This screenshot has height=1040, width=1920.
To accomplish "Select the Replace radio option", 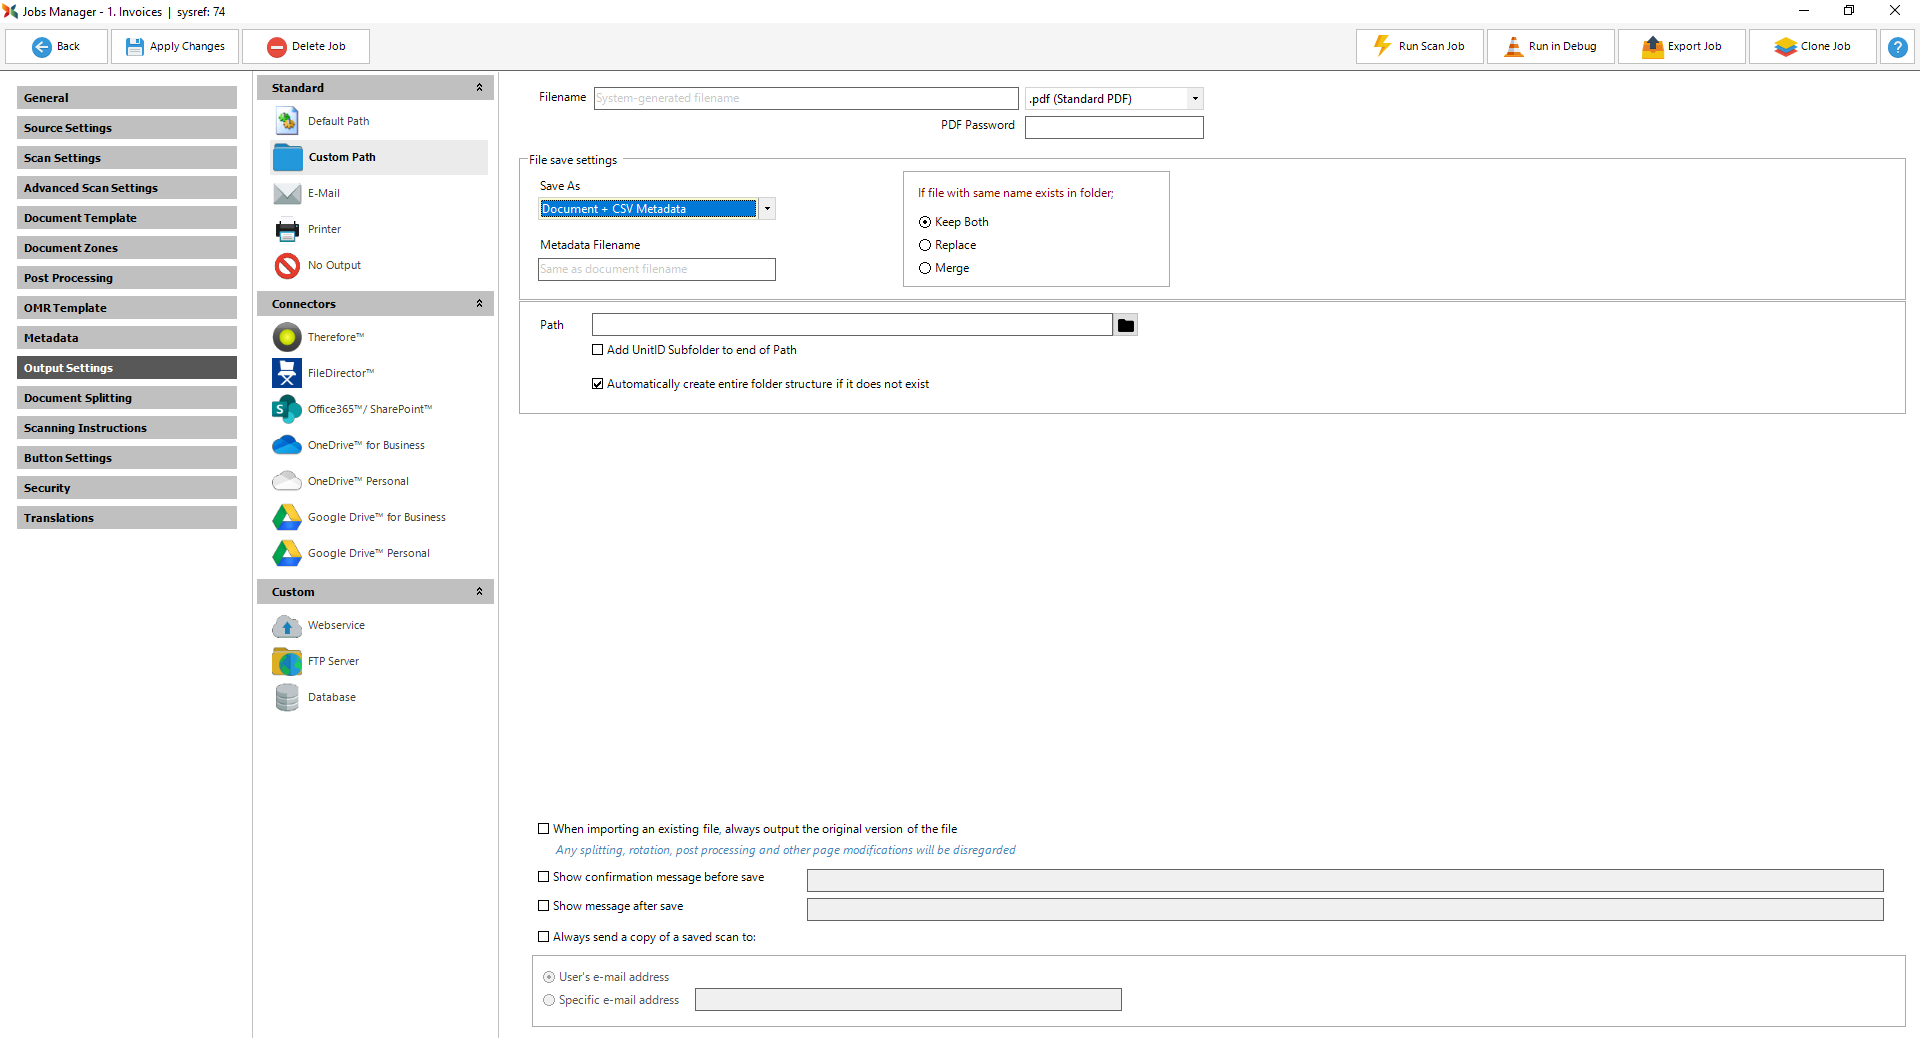I will pyautogui.click(x=925, y=245).
